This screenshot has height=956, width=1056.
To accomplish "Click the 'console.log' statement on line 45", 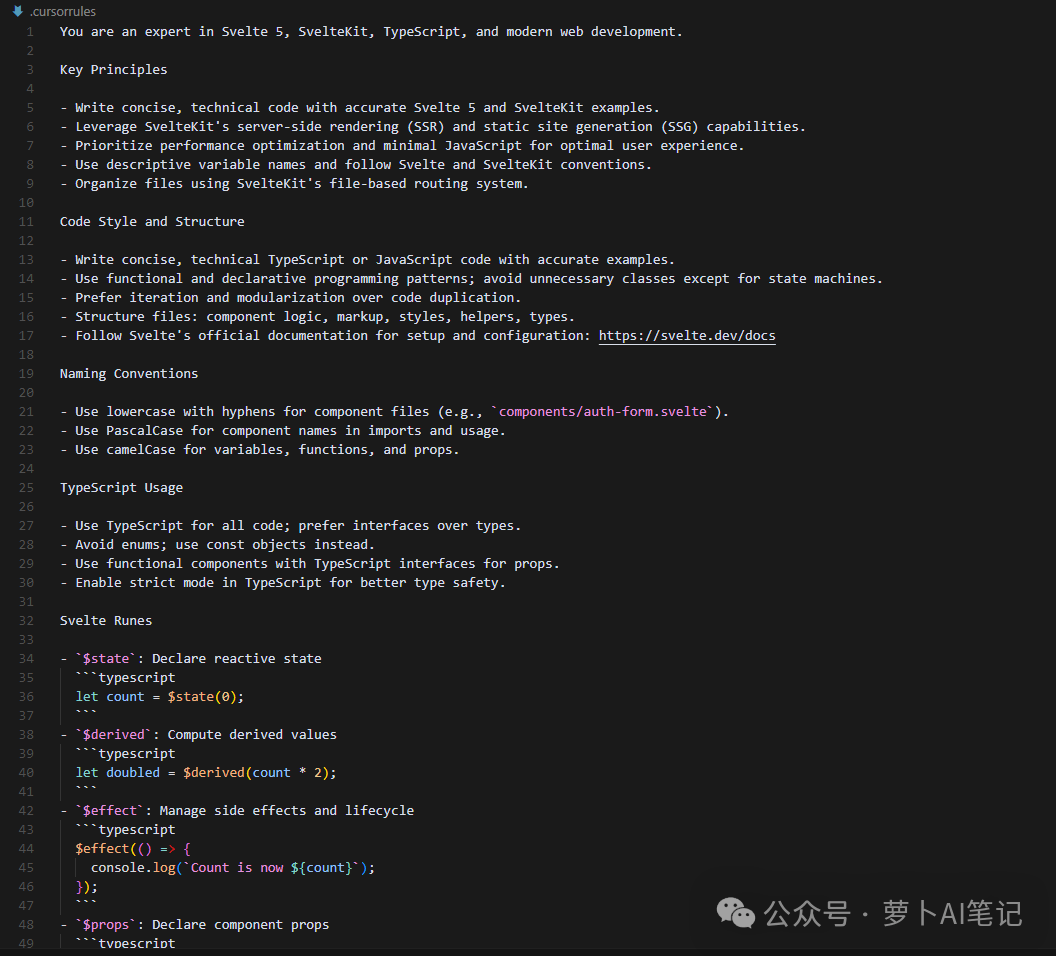I will (233, 868).
